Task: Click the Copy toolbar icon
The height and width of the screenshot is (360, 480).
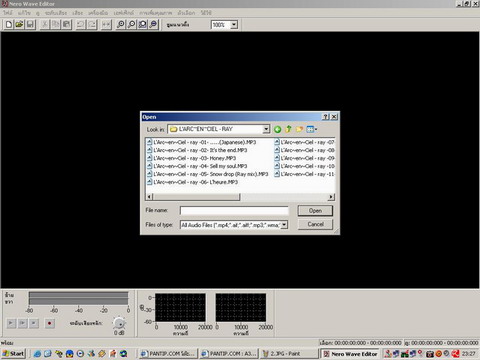Action: click(x=56, y=24)
